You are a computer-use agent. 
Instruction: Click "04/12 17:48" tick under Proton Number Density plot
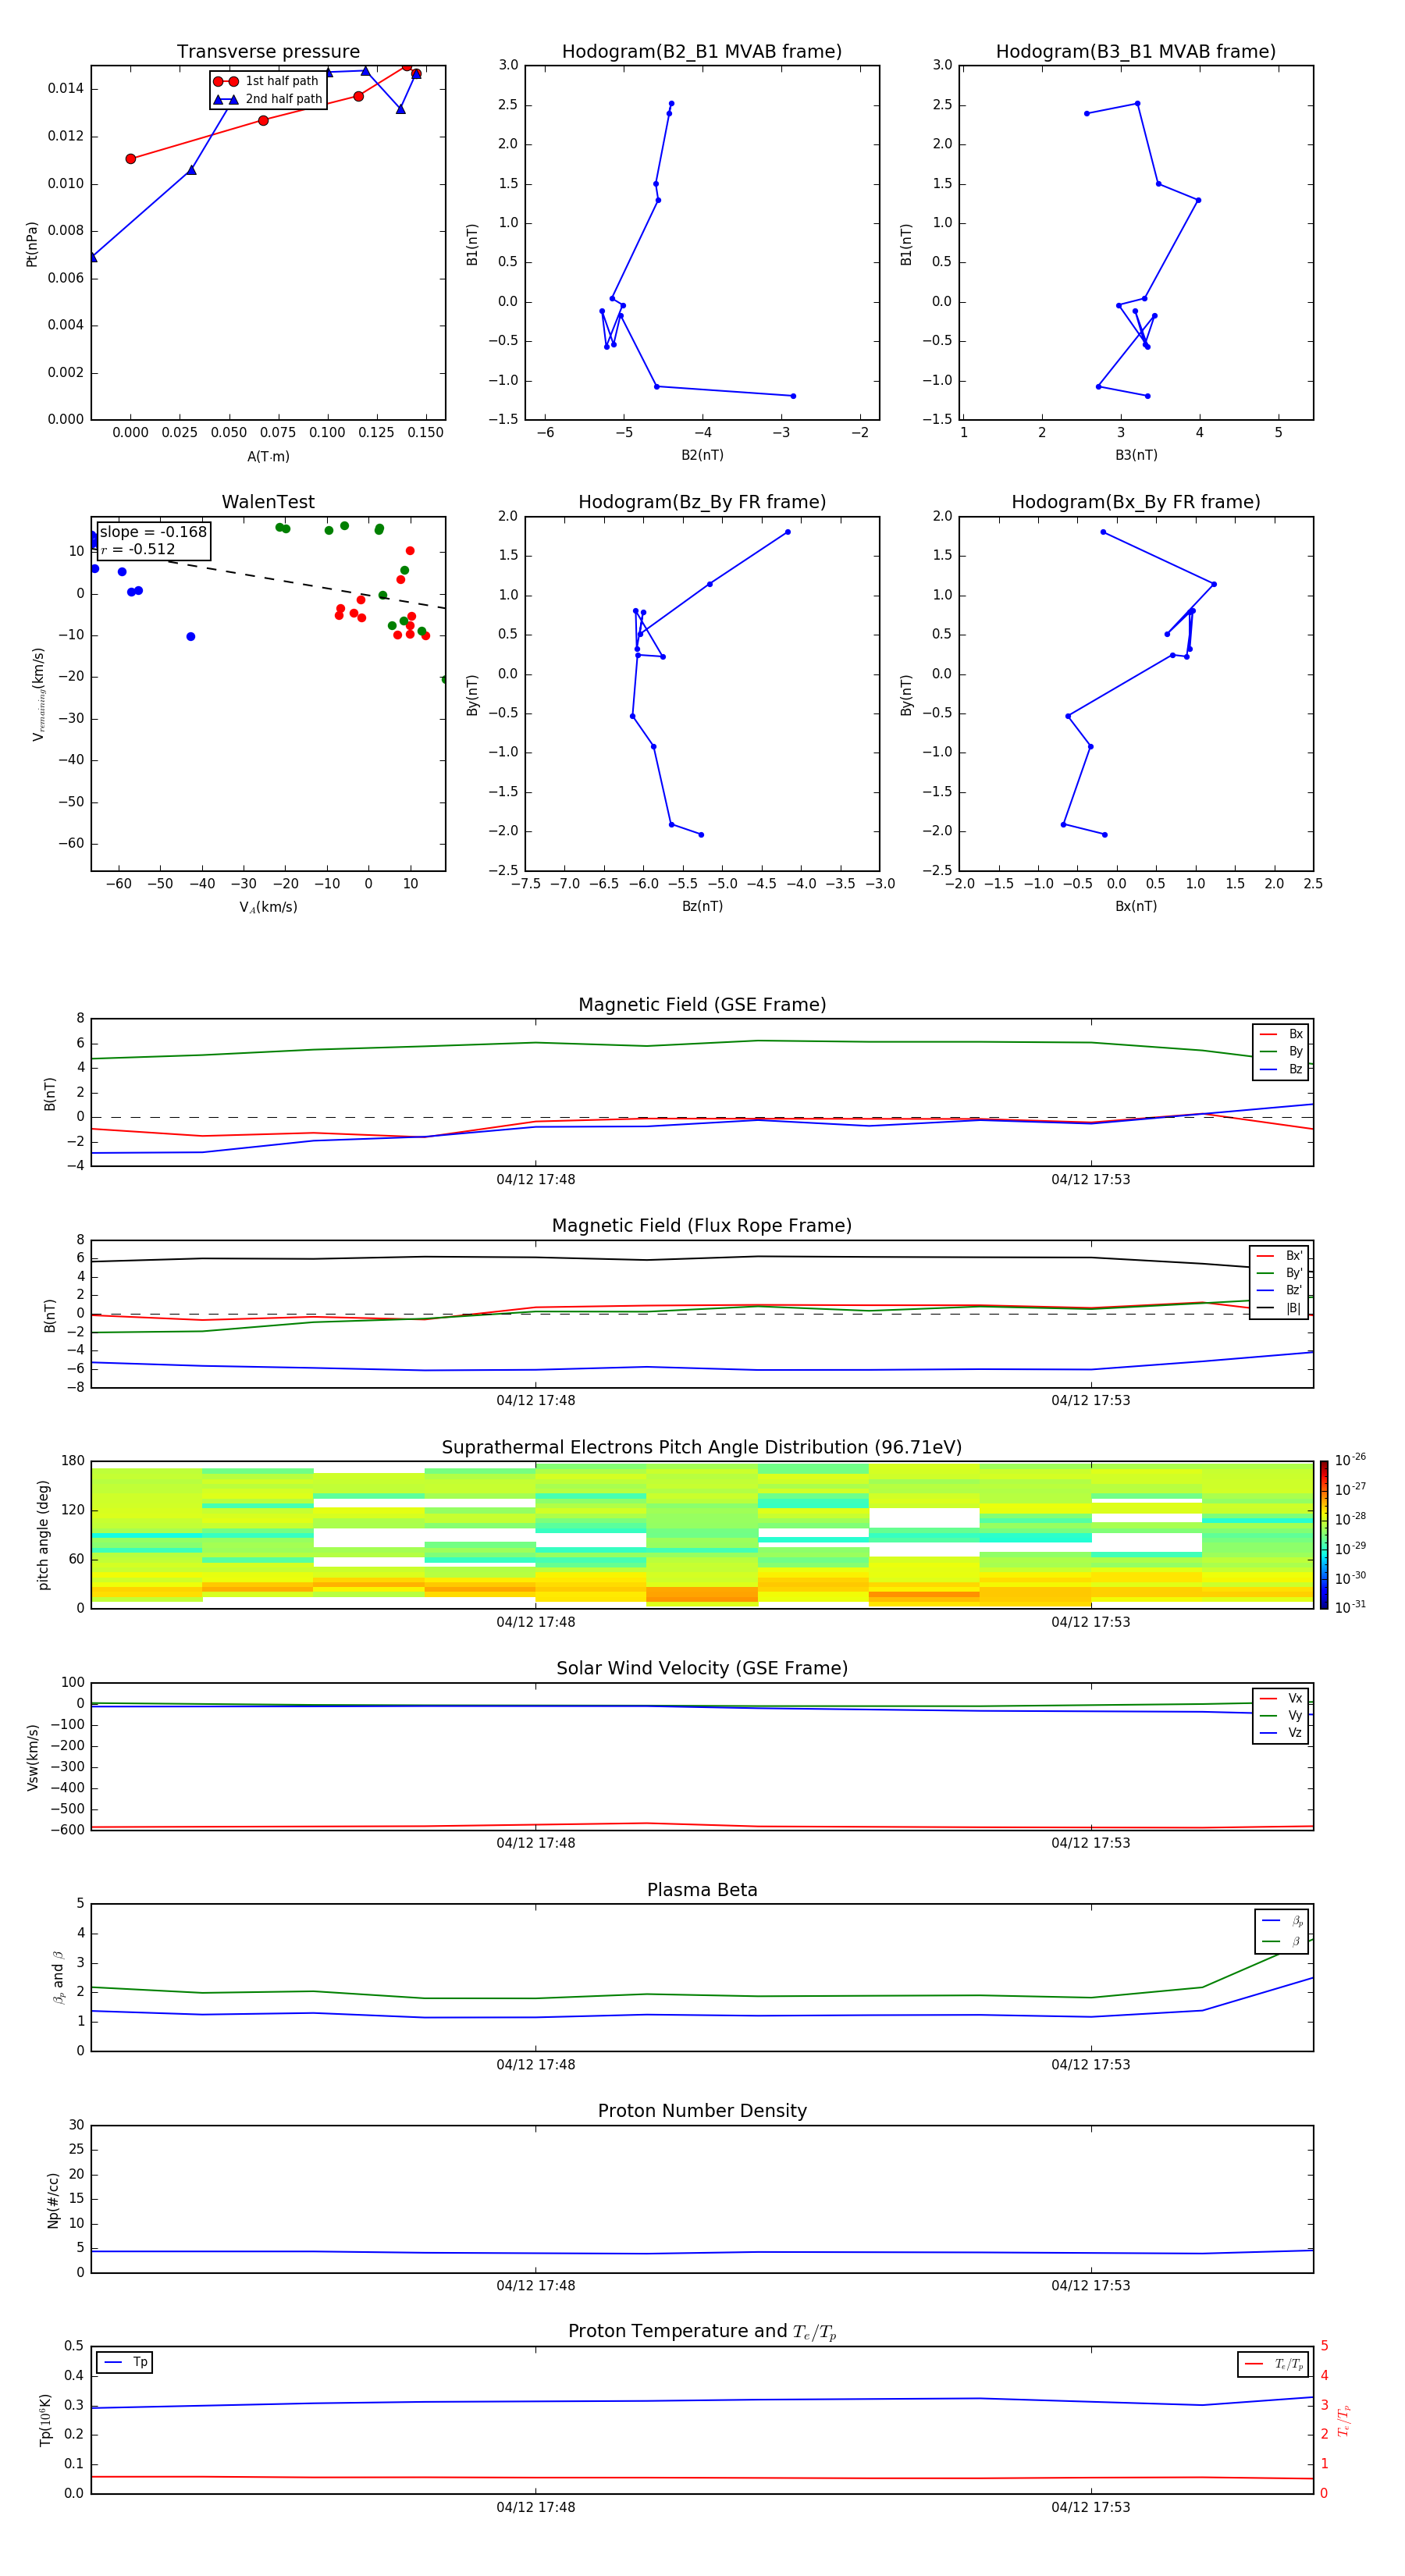(x=536, y=2286)
